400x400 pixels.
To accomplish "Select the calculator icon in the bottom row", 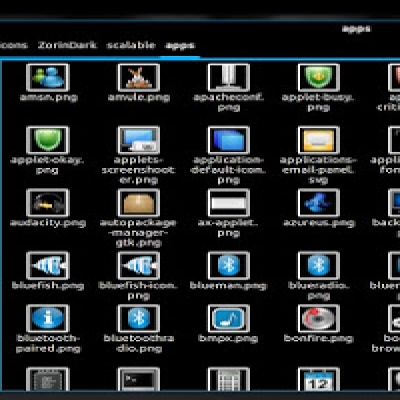I will [229, 379].
